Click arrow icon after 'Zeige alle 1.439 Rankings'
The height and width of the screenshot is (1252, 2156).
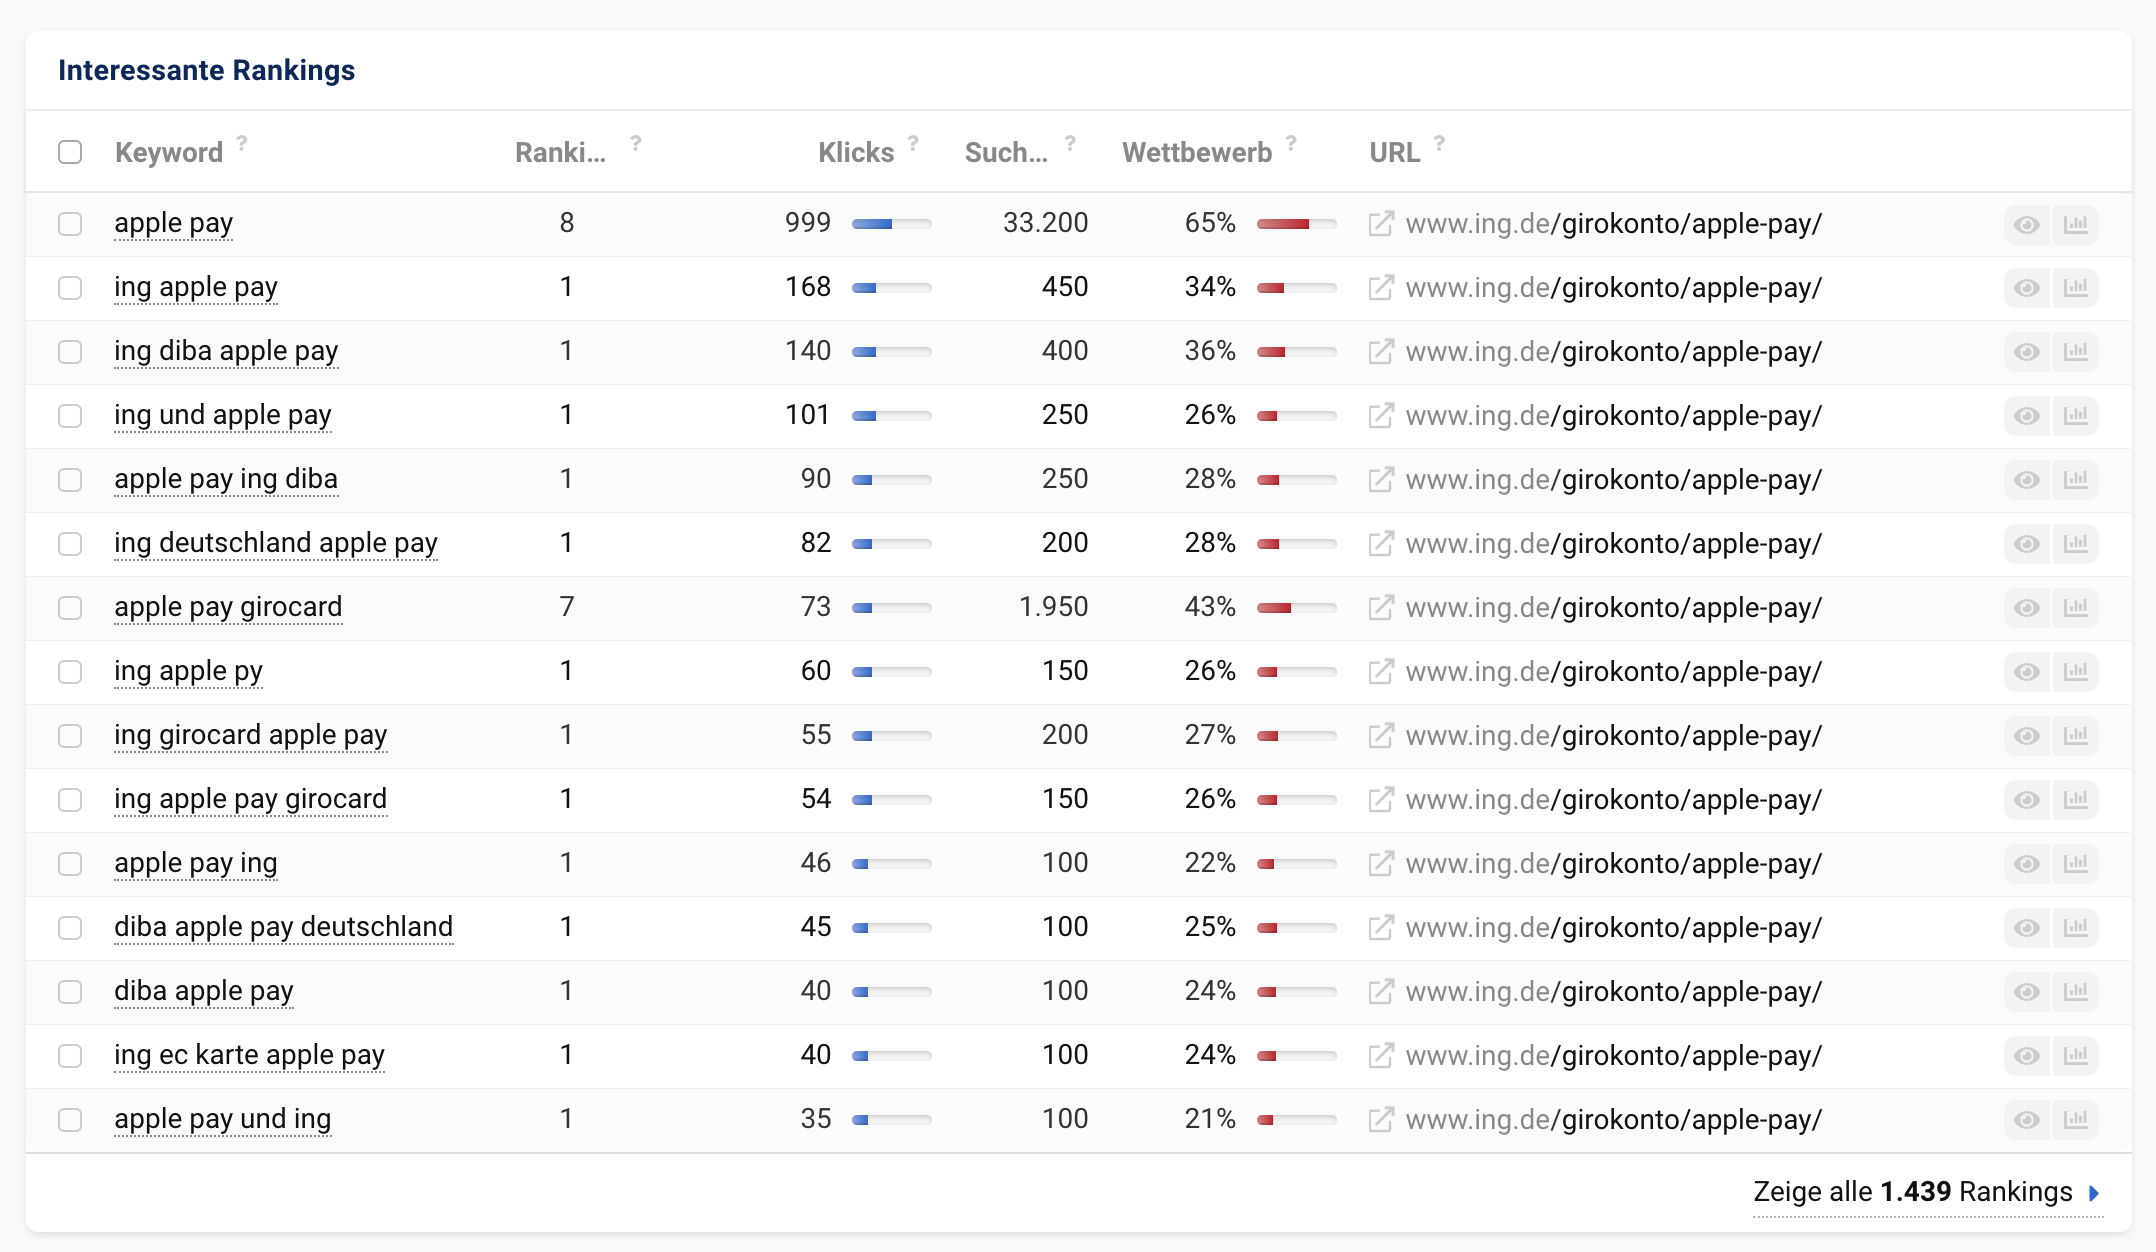2094,1193
